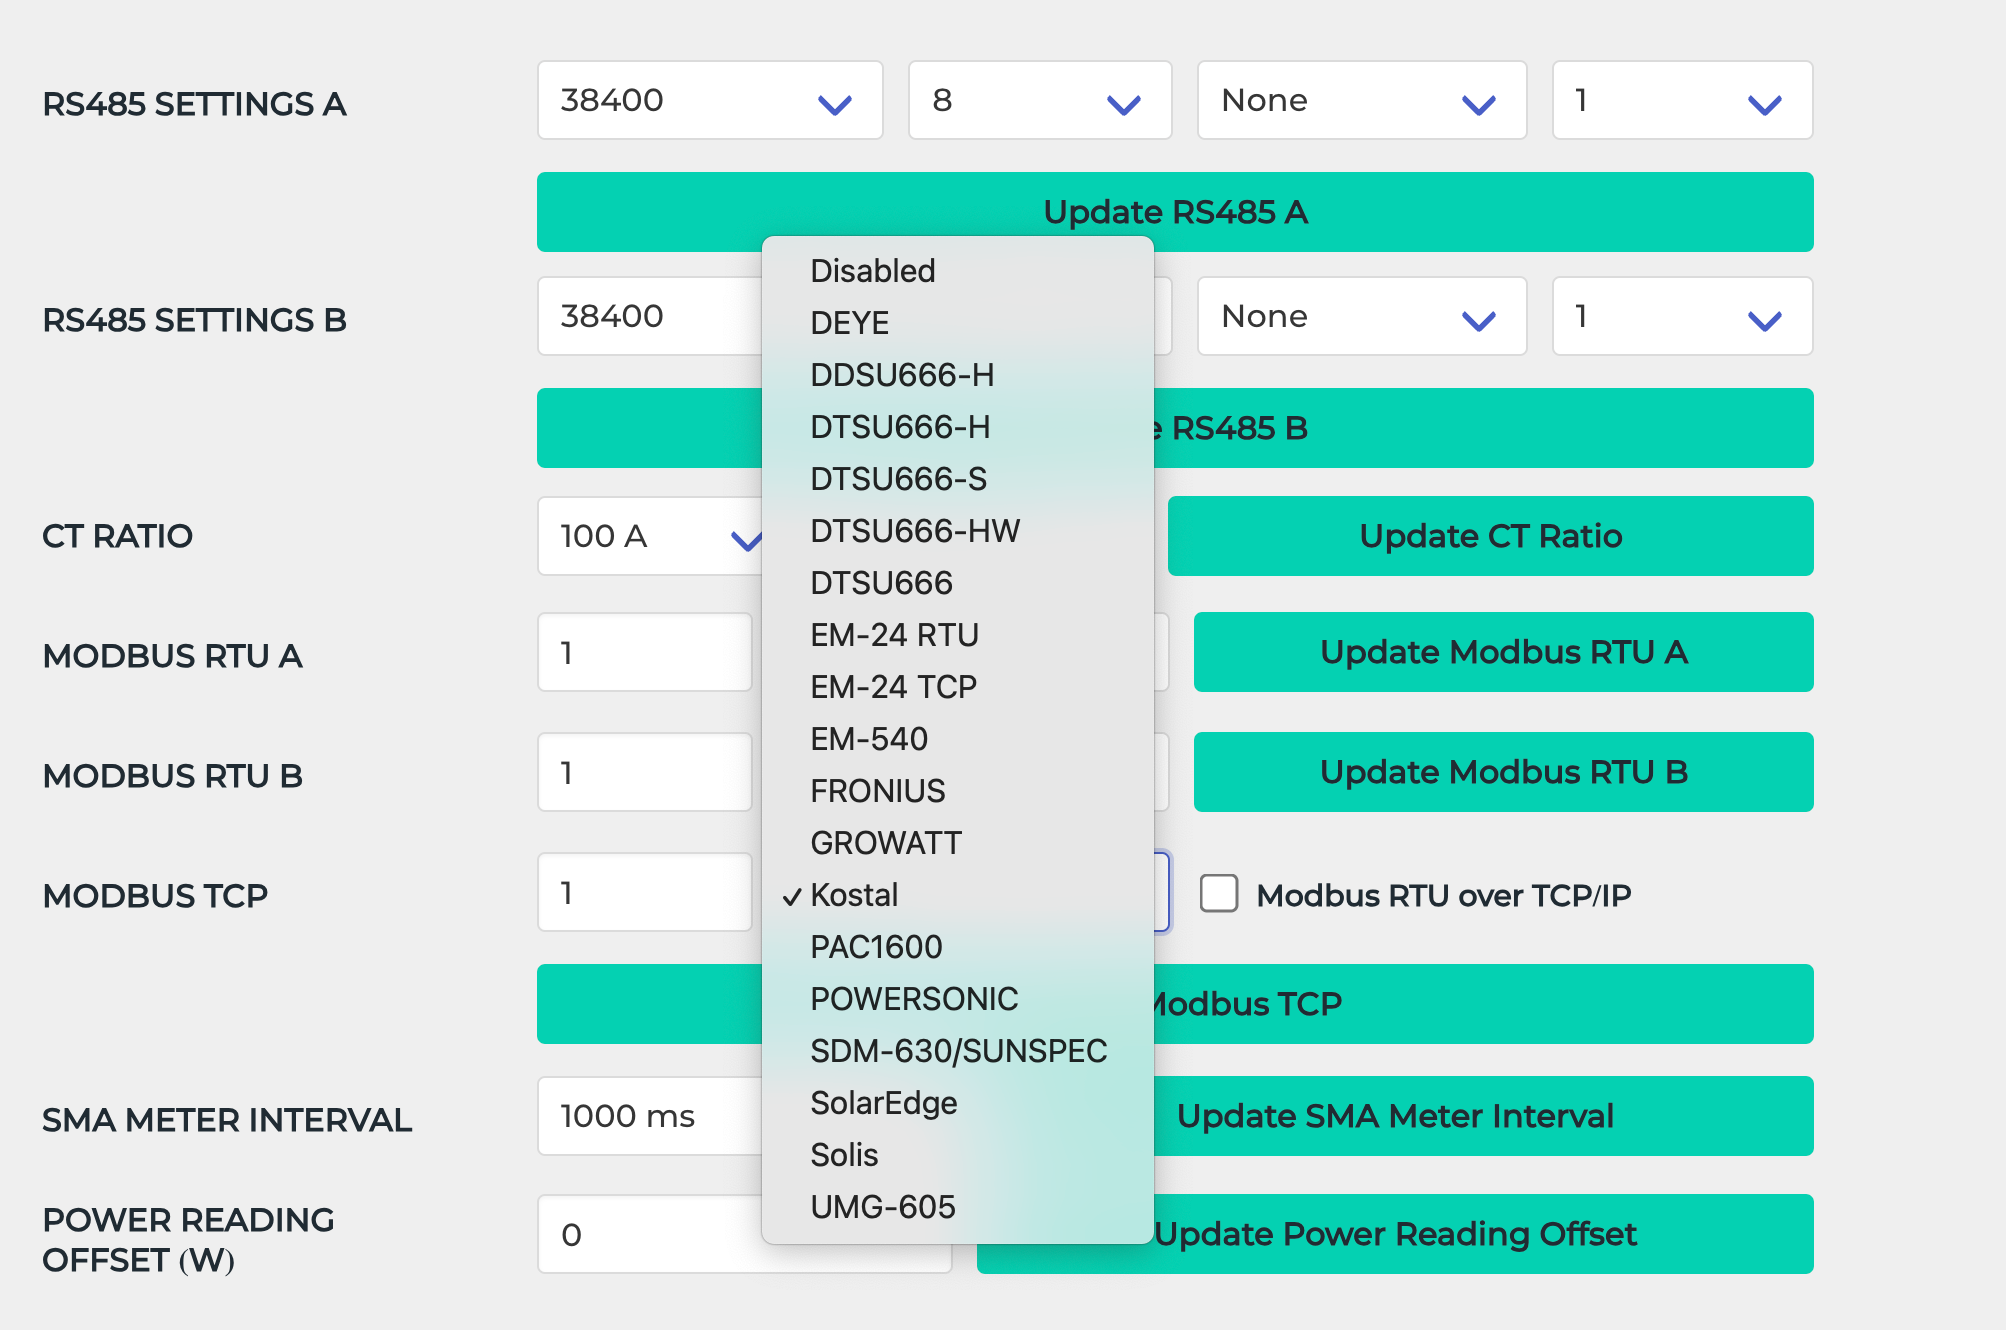
Task: Click the Update RS485 A button
Action: (1174, 212)
